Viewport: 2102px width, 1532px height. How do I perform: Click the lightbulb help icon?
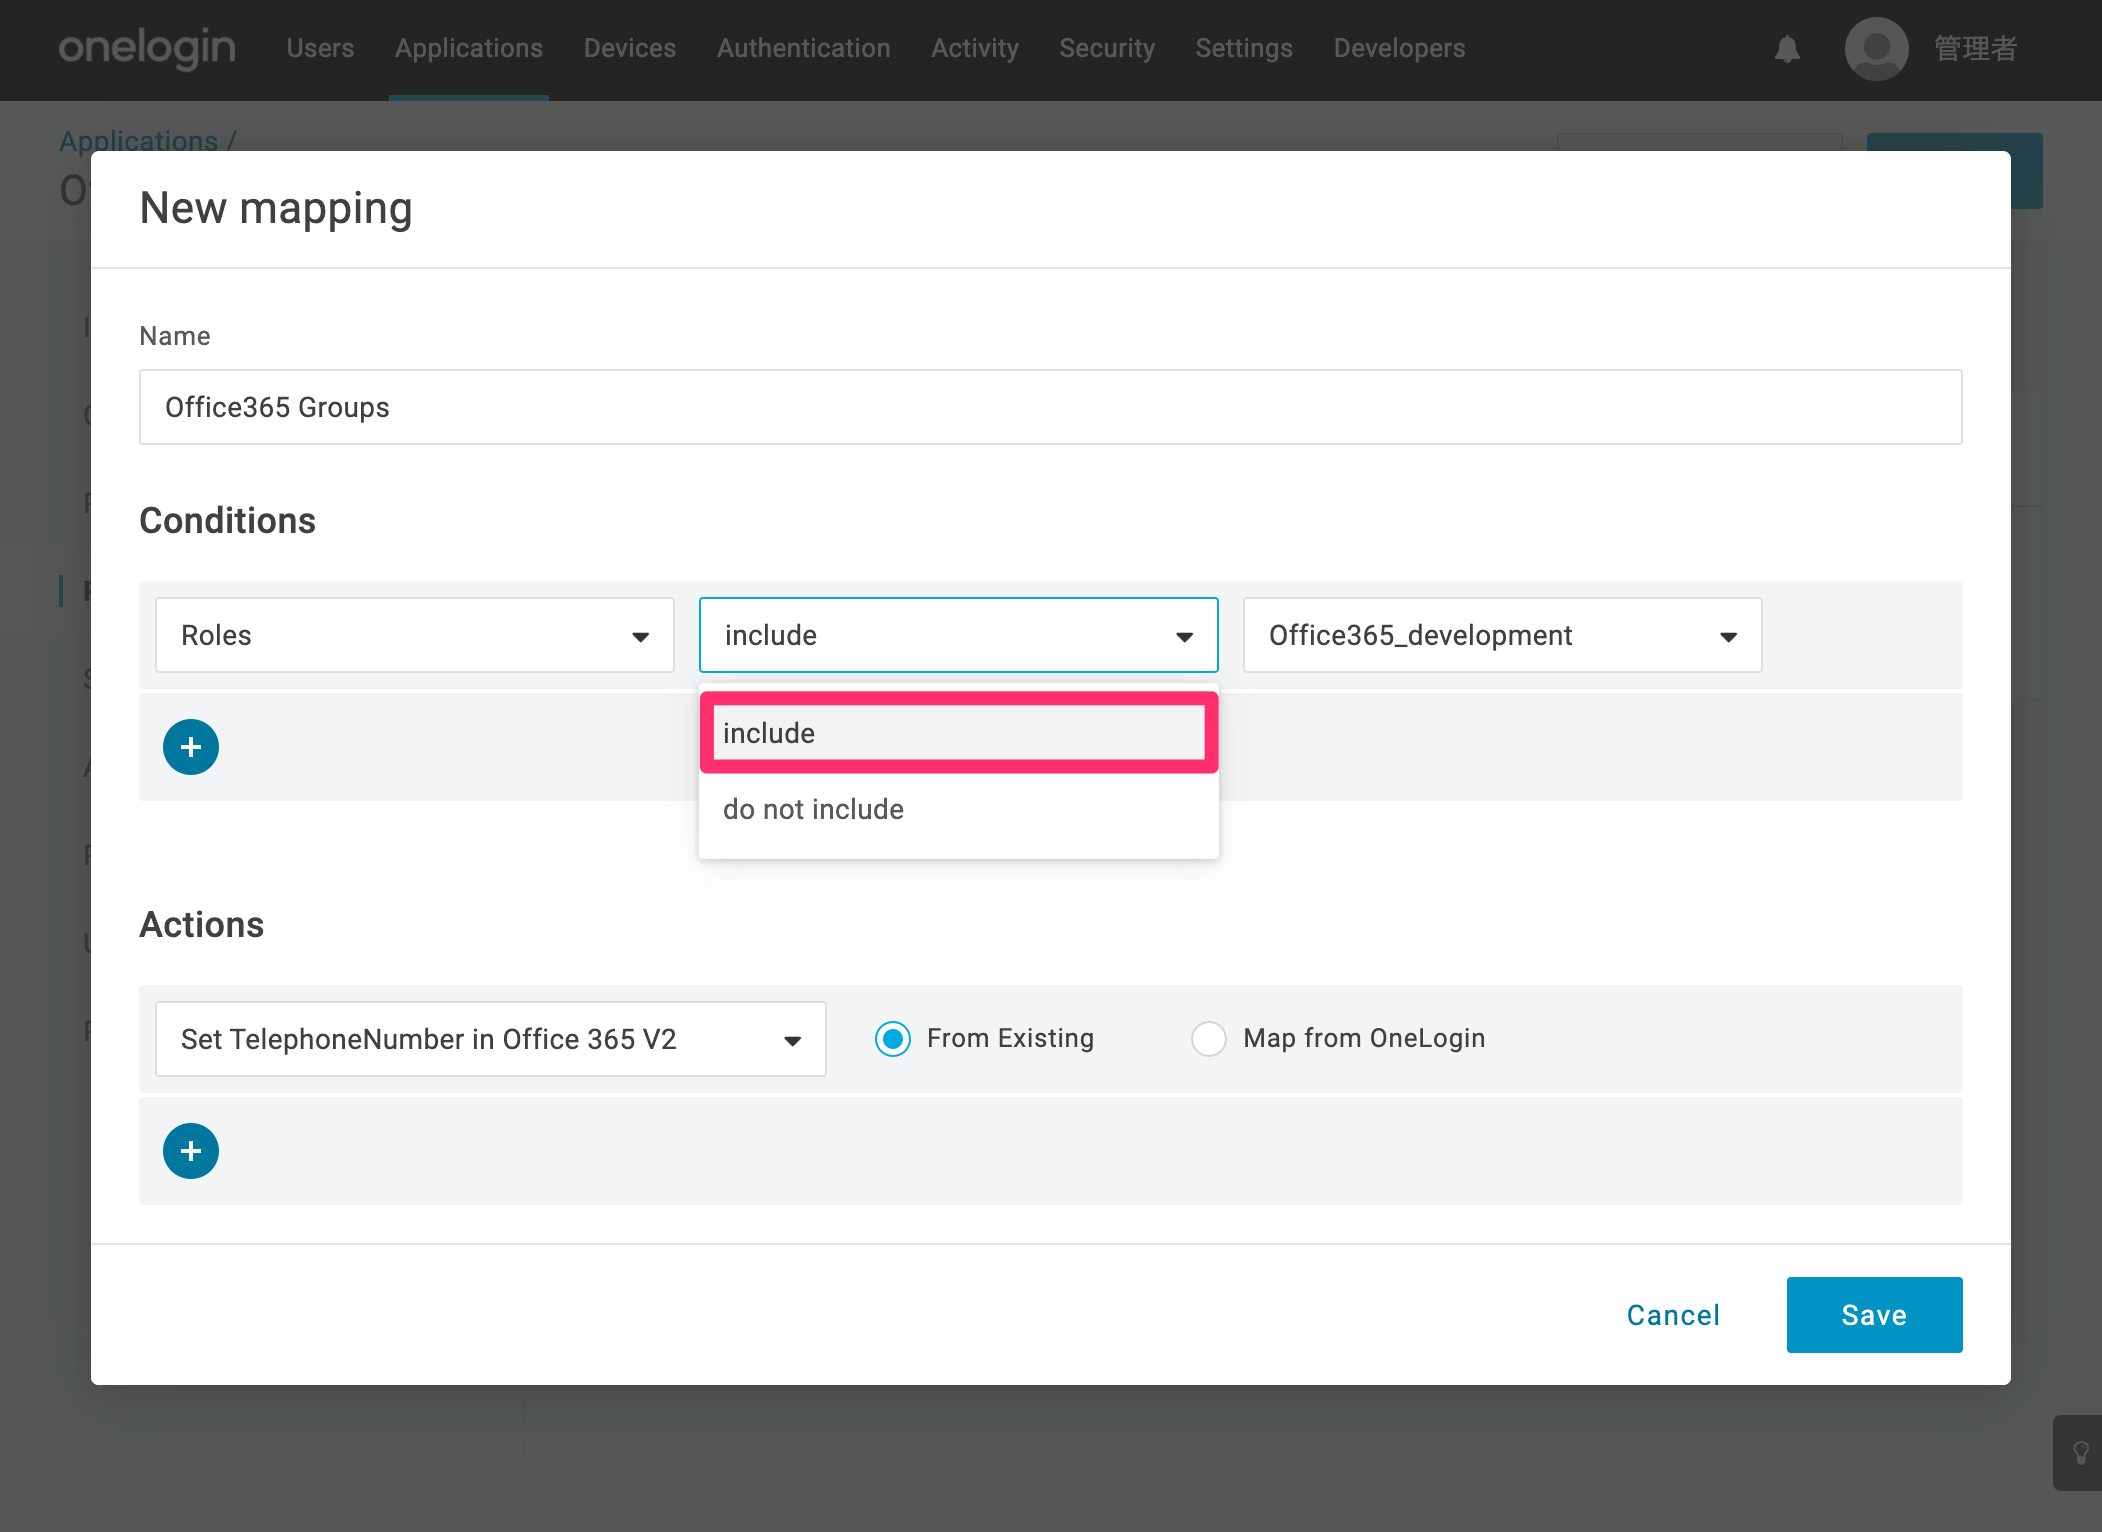coord(2080,1452)
